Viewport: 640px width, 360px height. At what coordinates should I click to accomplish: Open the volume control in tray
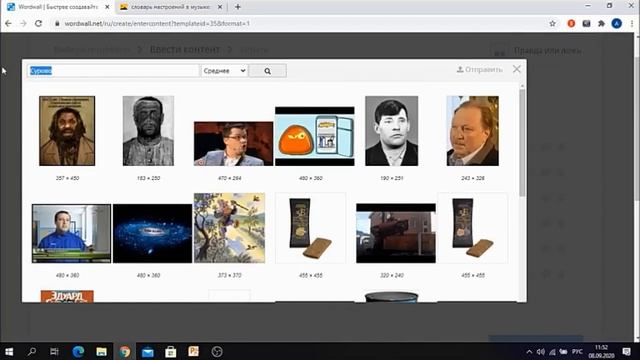pyautogui.click(x=541, y=351)
